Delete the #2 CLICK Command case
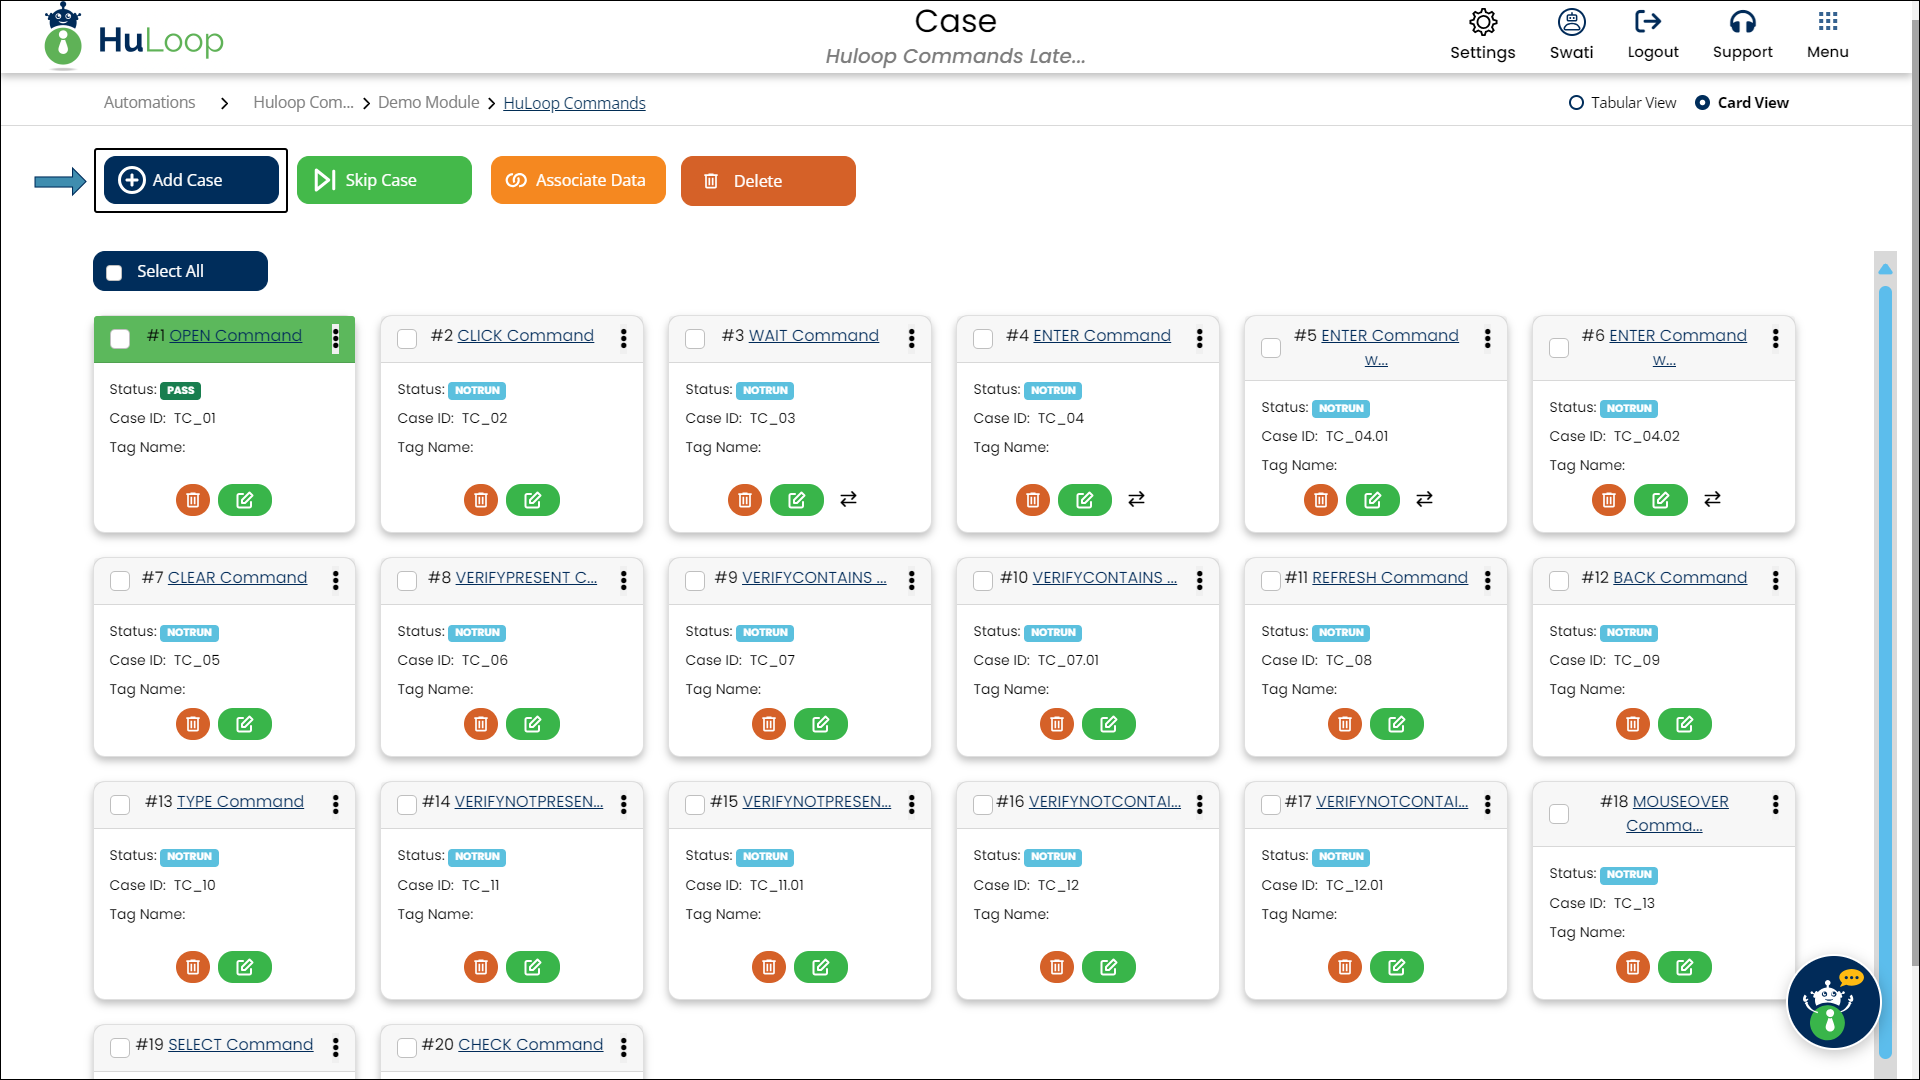The height and width of the screenshot is (1080, 1920). tap(481, 500)
